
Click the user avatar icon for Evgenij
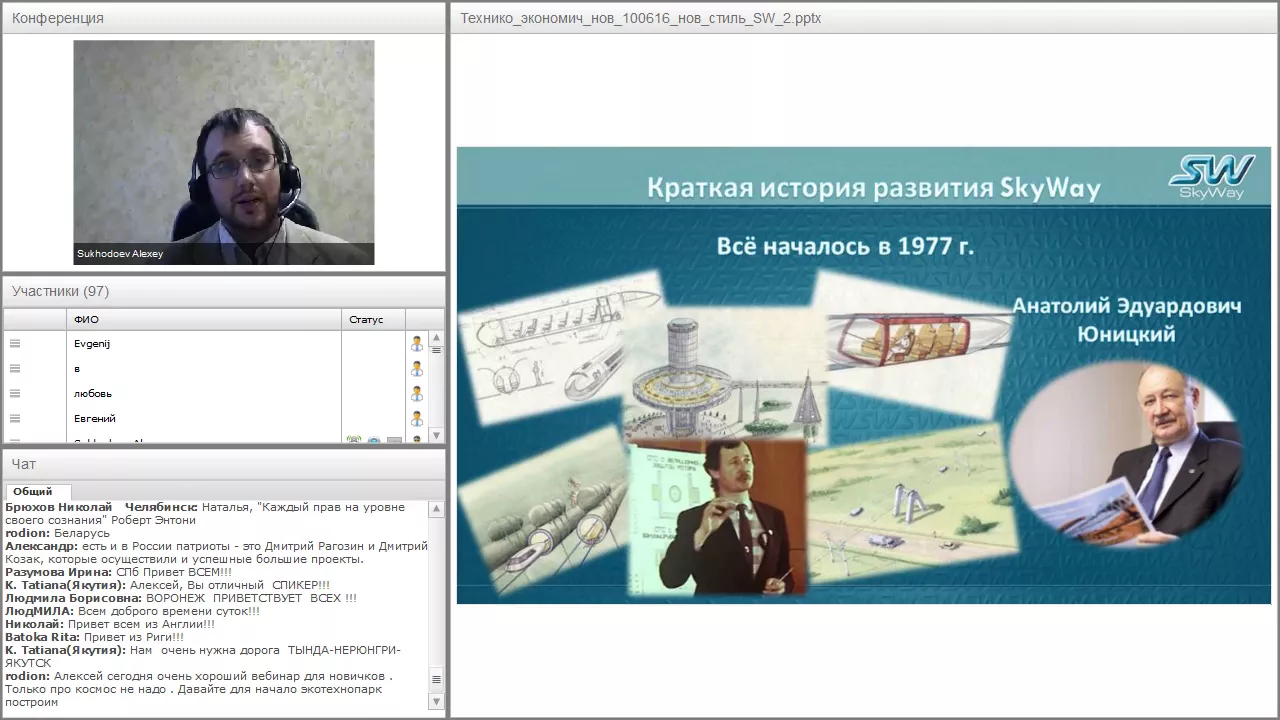pos(417,343)
